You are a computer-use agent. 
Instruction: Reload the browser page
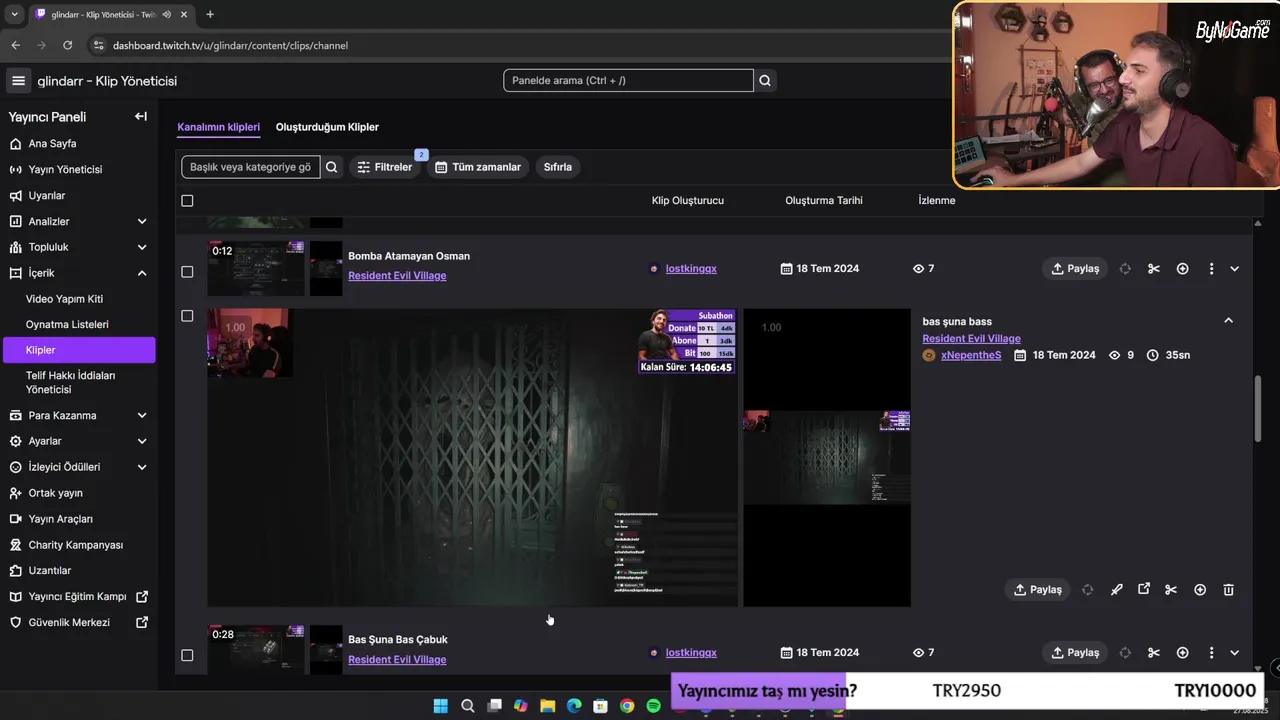(67, 45)
